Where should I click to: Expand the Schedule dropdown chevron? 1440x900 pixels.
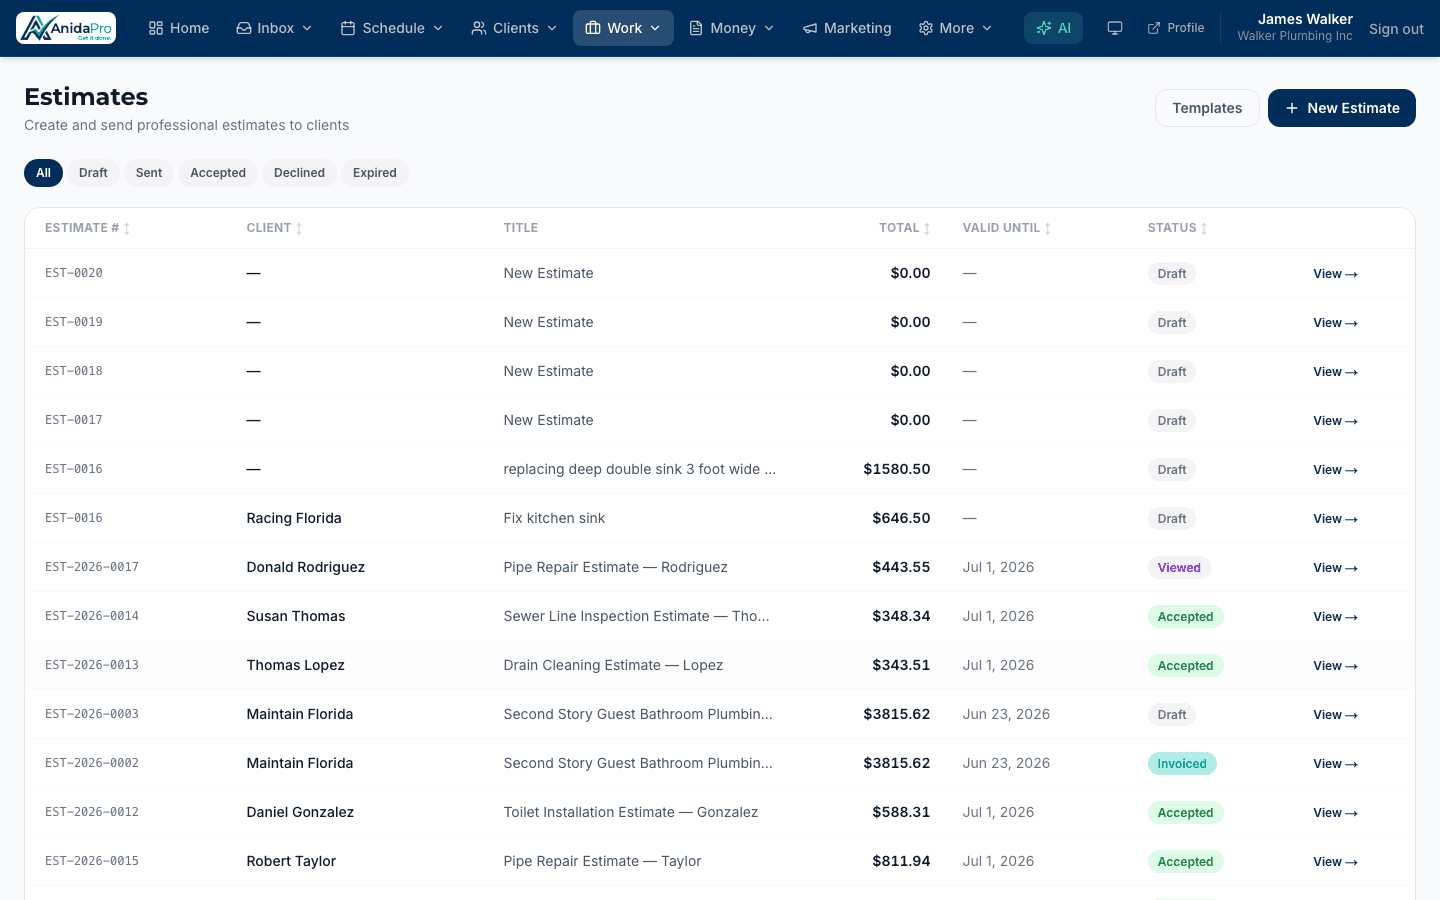(438, 28)
